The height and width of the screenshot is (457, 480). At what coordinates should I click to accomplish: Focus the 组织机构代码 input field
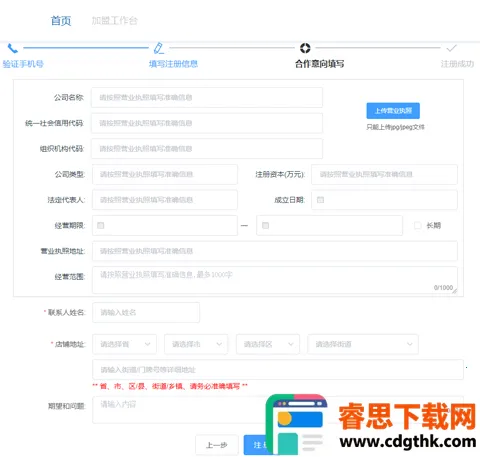tap(207, 149)
